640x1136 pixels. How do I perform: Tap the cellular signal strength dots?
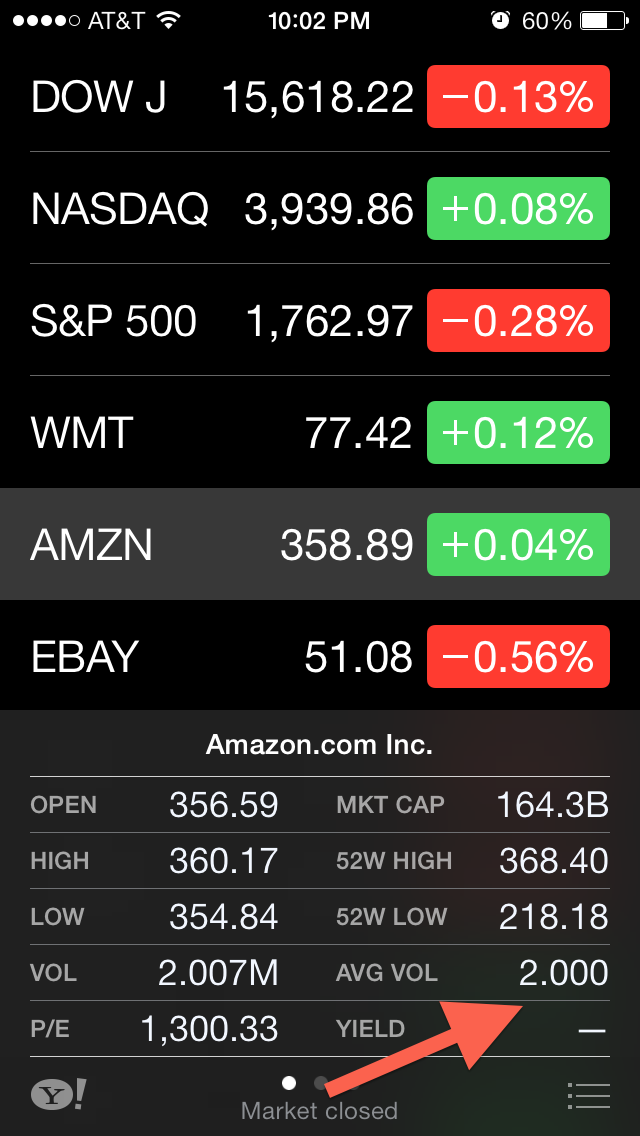[x=42, y=20]
